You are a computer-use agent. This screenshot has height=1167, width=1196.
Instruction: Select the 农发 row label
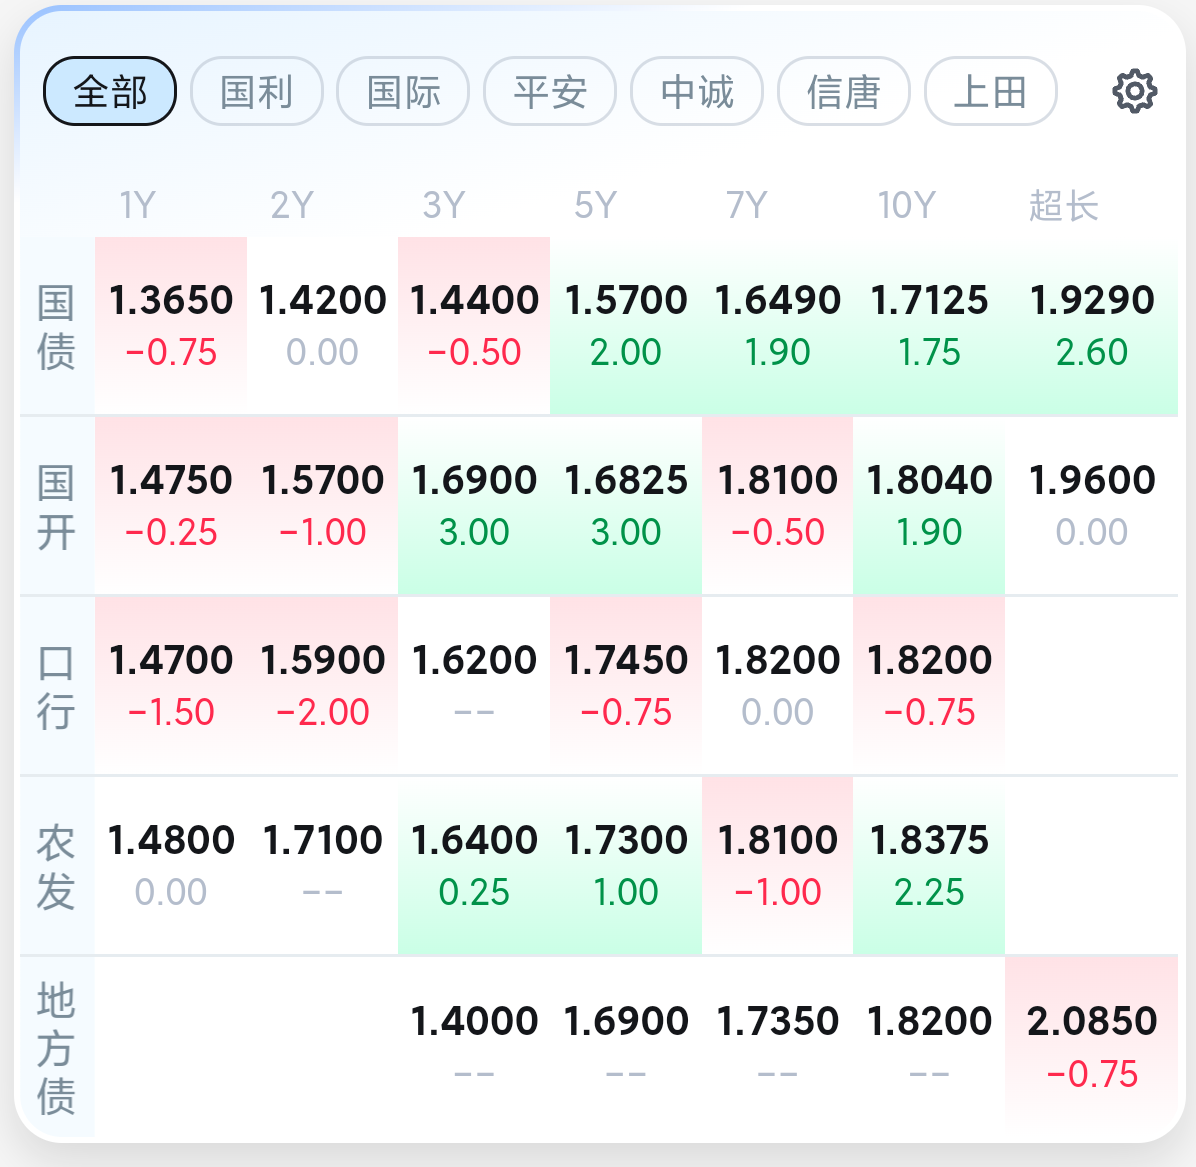pos(56,866)
